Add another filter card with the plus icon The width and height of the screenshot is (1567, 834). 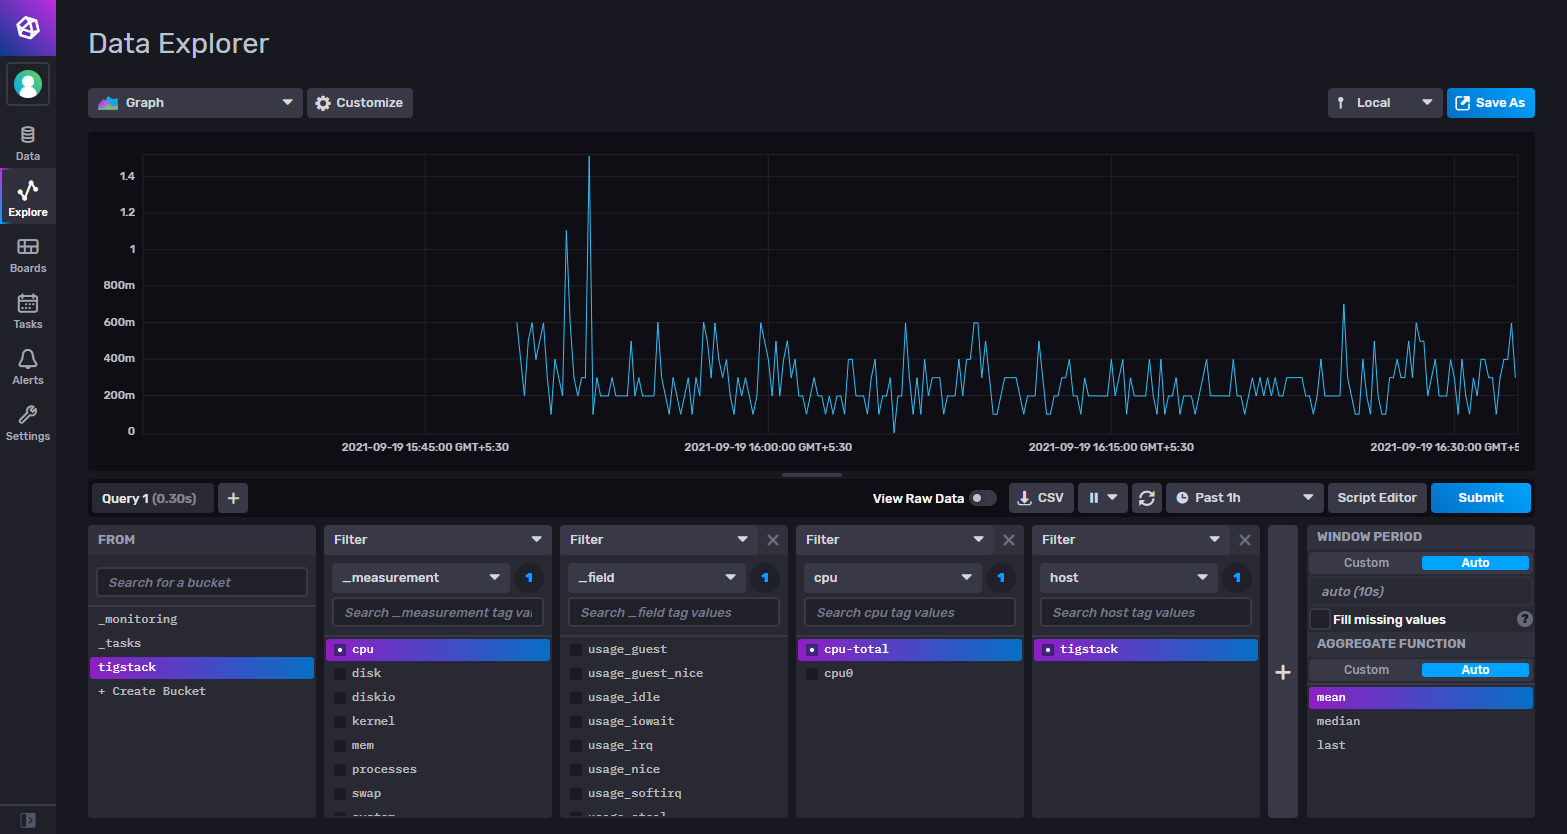point(1283,673)
